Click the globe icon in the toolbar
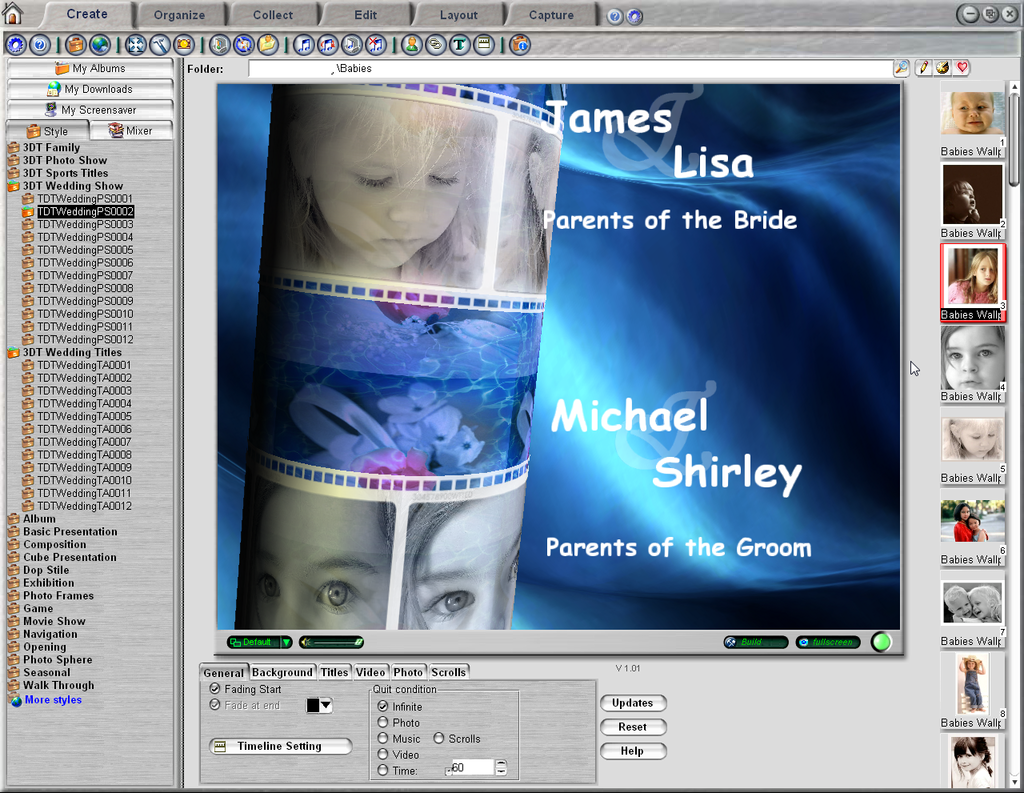This screenshot has width=1024, height=793. 100,44
